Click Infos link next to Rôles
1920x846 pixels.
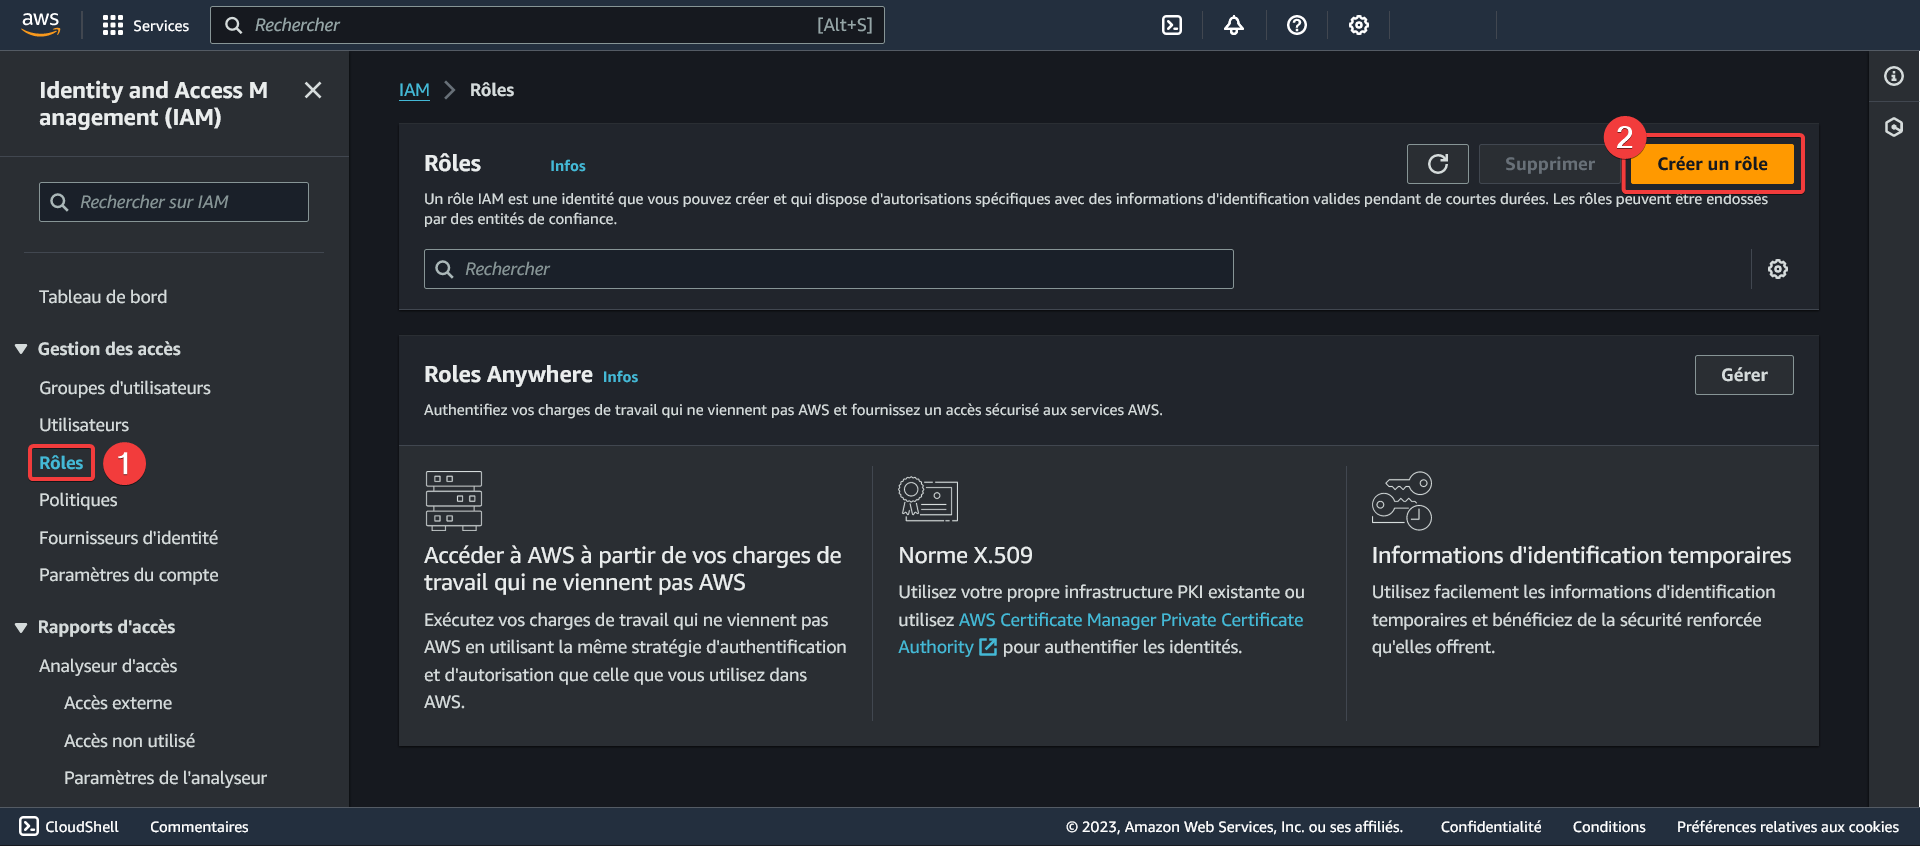tap(568, 166)
